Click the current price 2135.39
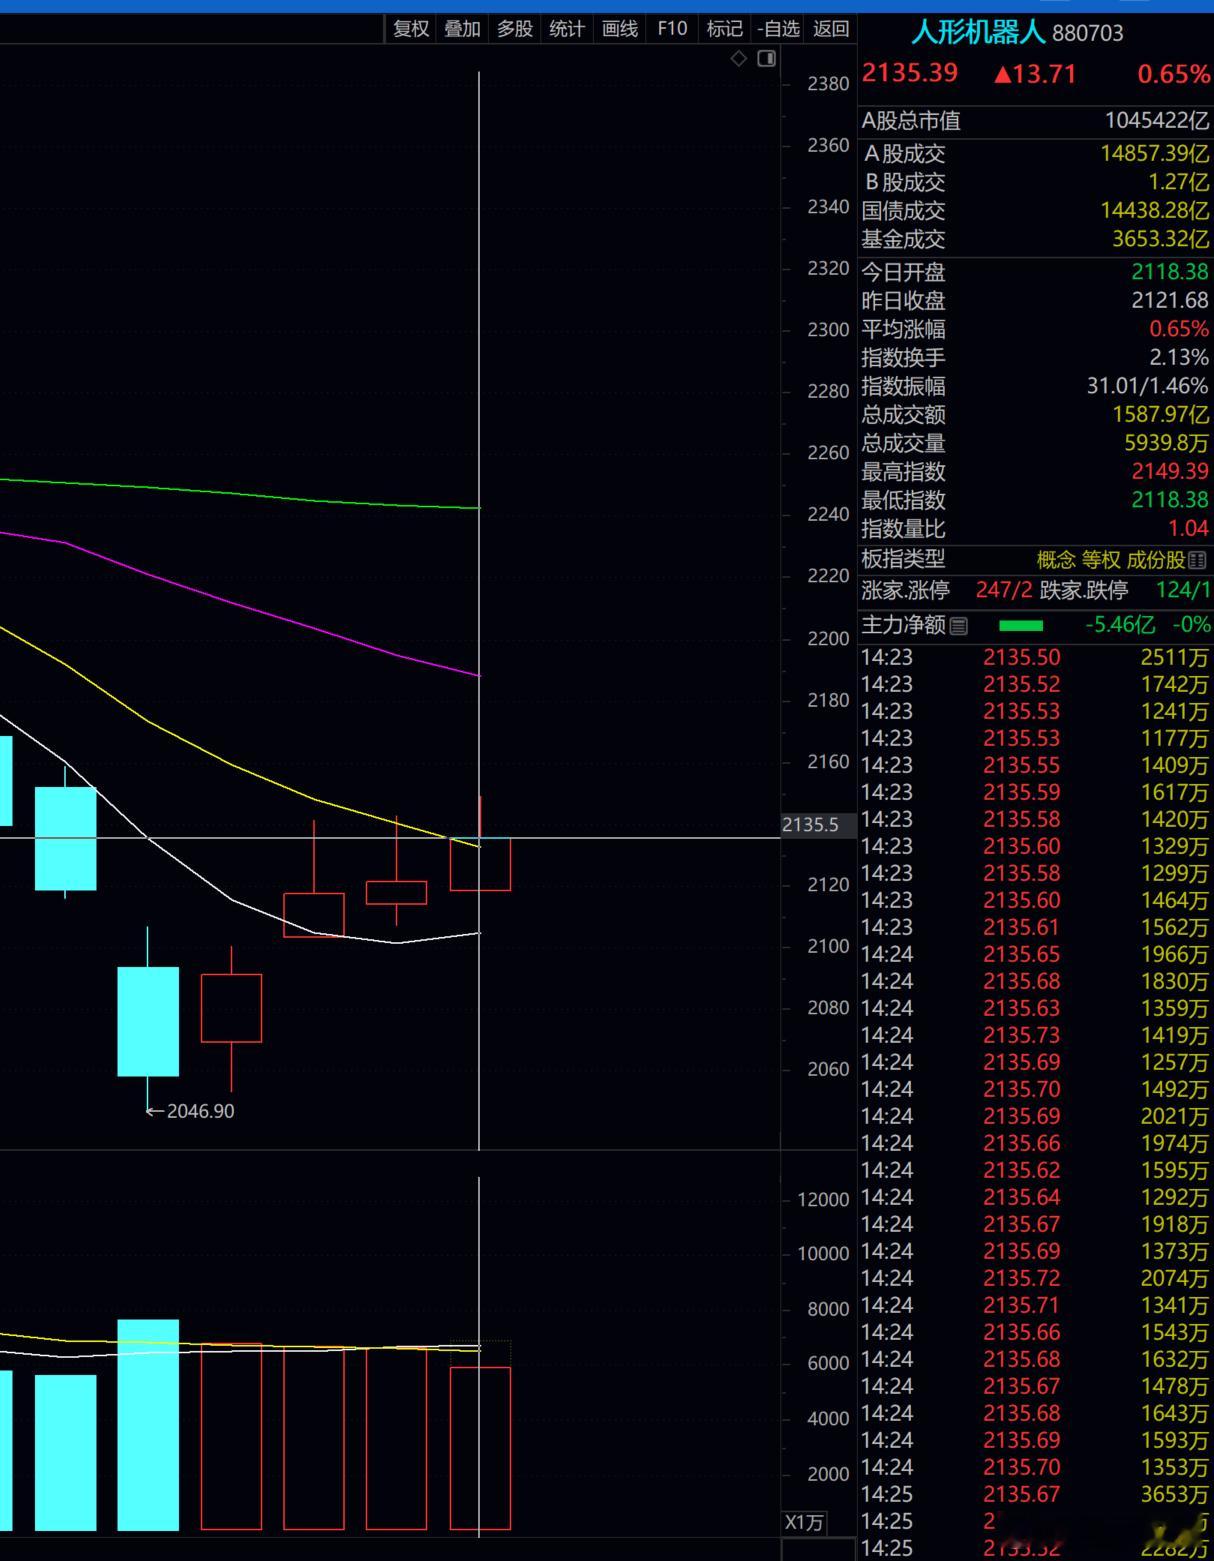The image size is (1214, 1561). [910, 73]
